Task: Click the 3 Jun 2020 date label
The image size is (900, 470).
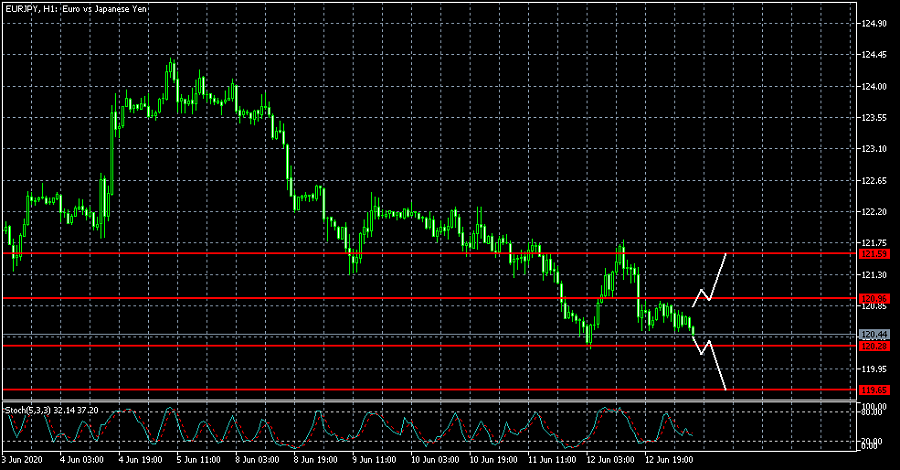Action: click(22, 458)
